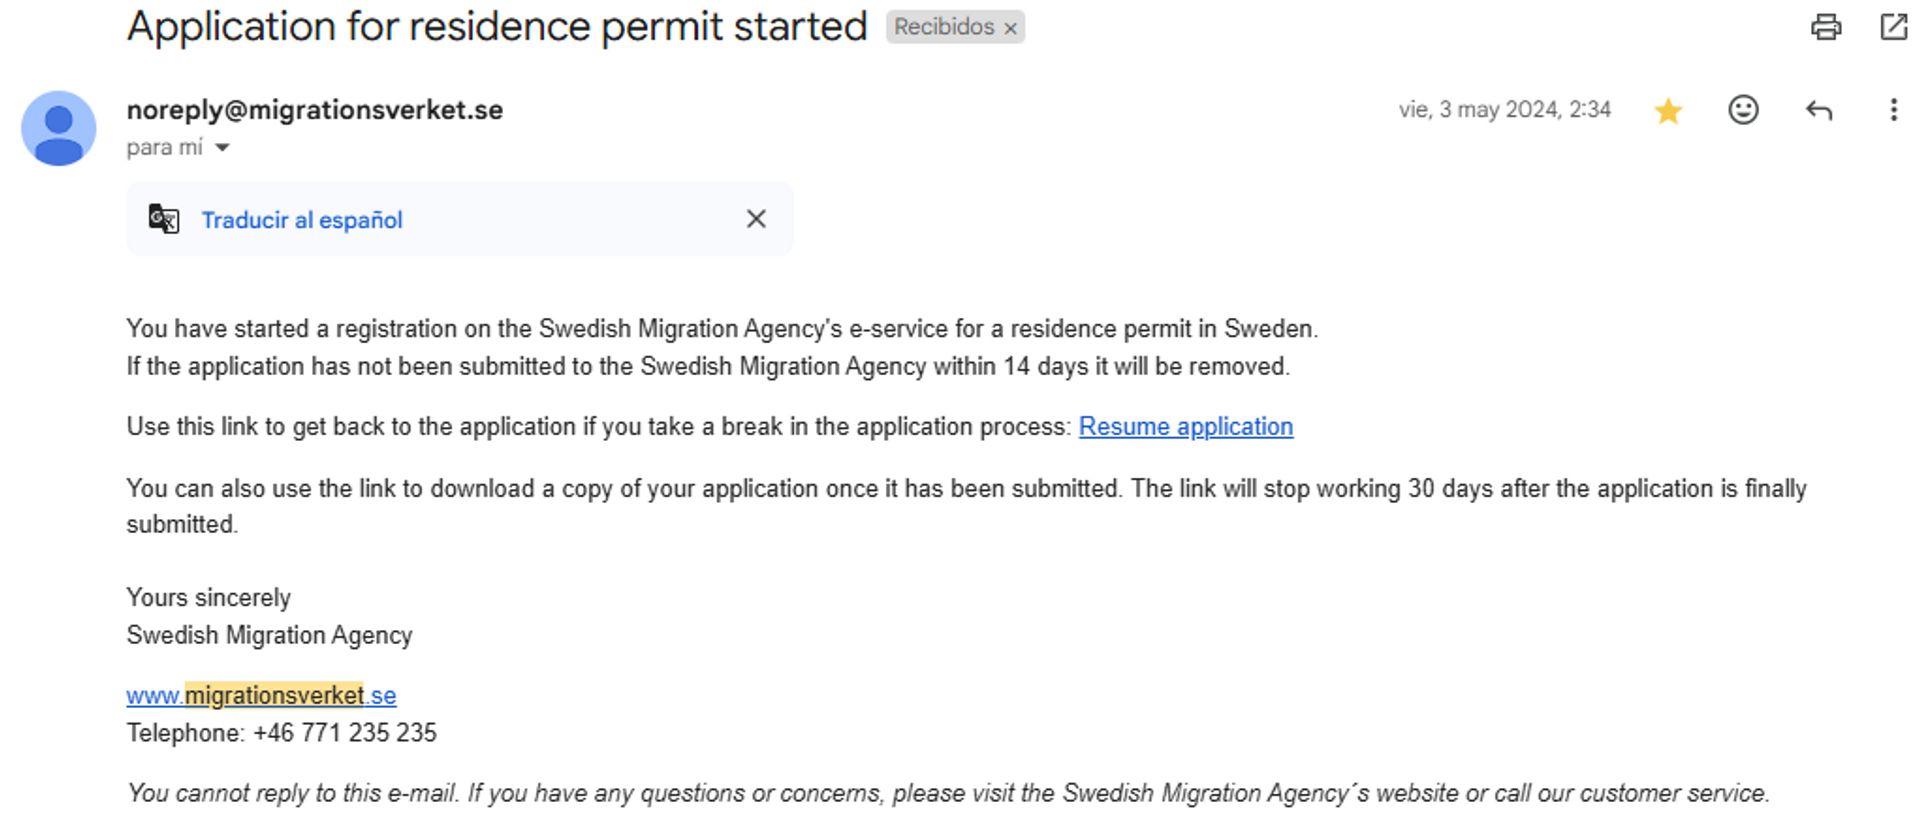Open the Resume application link

[1186, 427]
